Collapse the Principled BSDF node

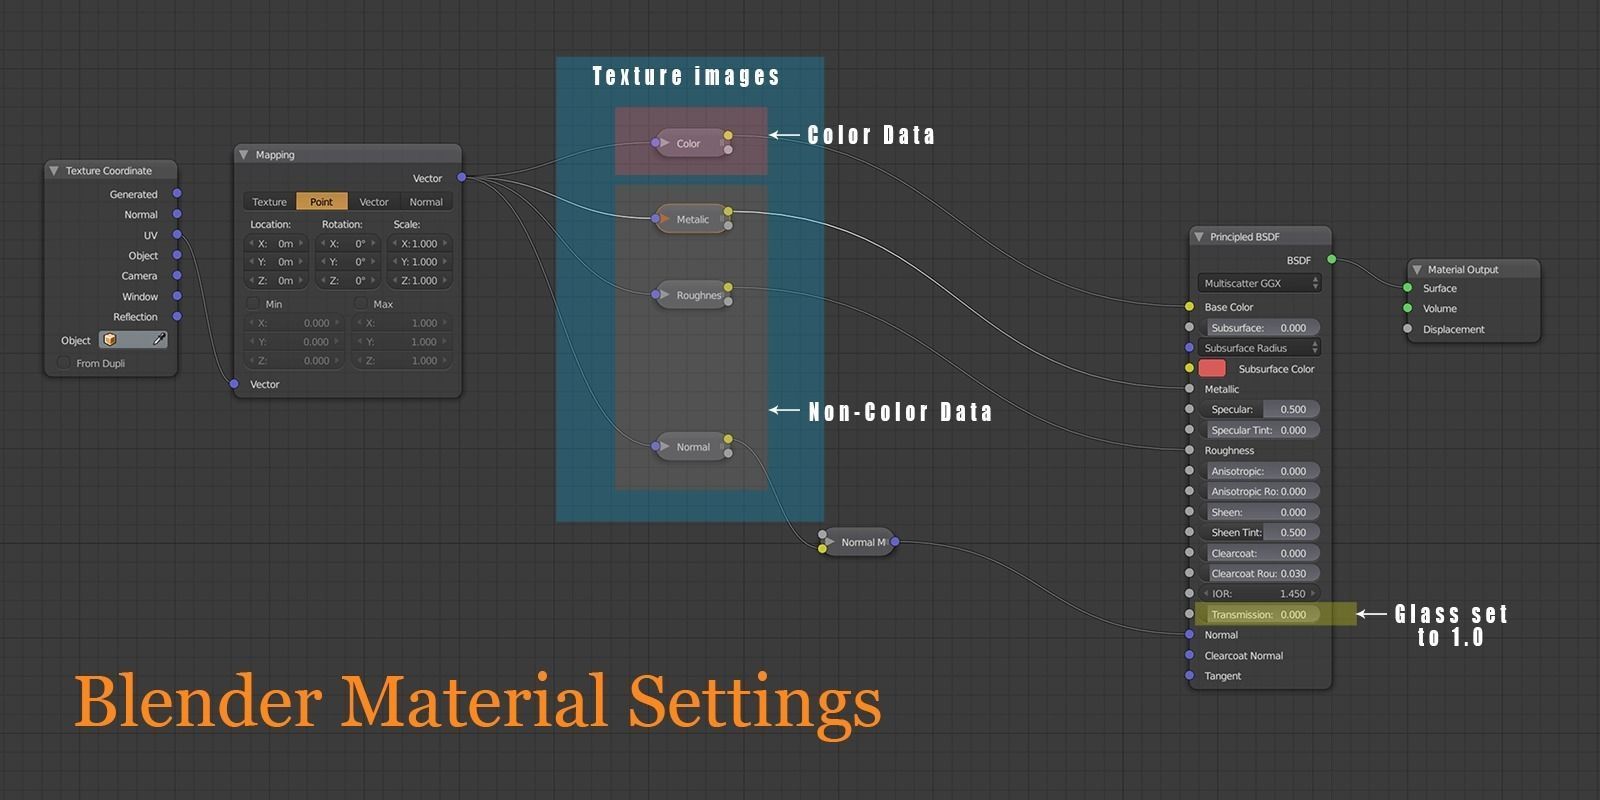click(x=1199, y=237)
